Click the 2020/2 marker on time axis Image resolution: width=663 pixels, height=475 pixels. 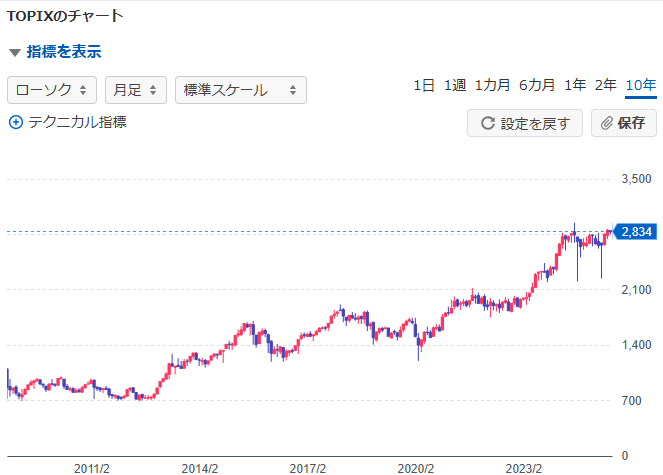(416, 468)
